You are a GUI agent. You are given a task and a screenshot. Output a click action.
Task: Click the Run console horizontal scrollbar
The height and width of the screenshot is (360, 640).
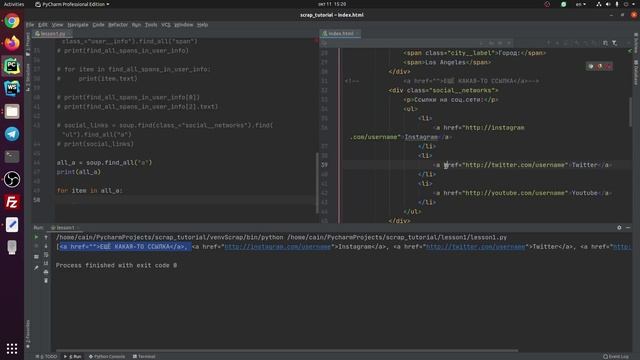[287, 350]
